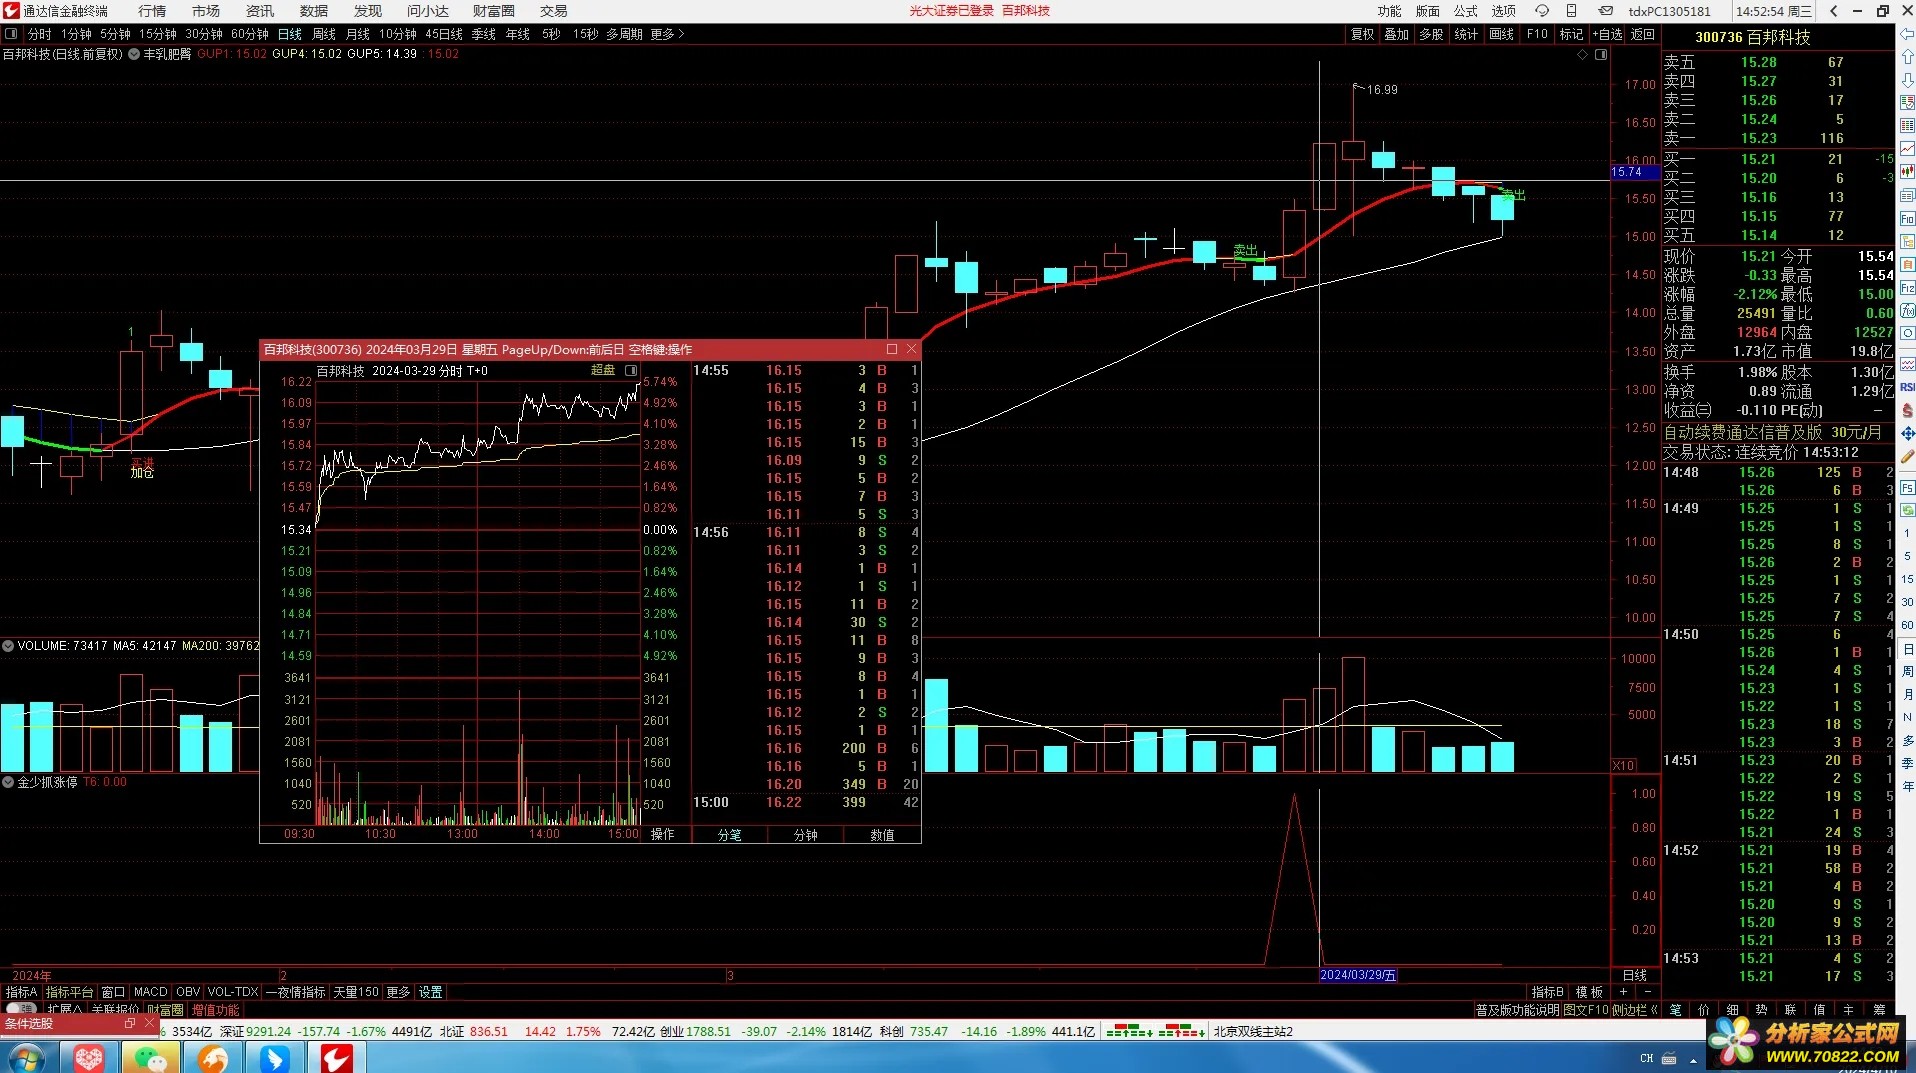This screenshot has width=1916, height=1073.
Task: Close the 百邦科技 intraday popup window
Action: click(911, 349)
